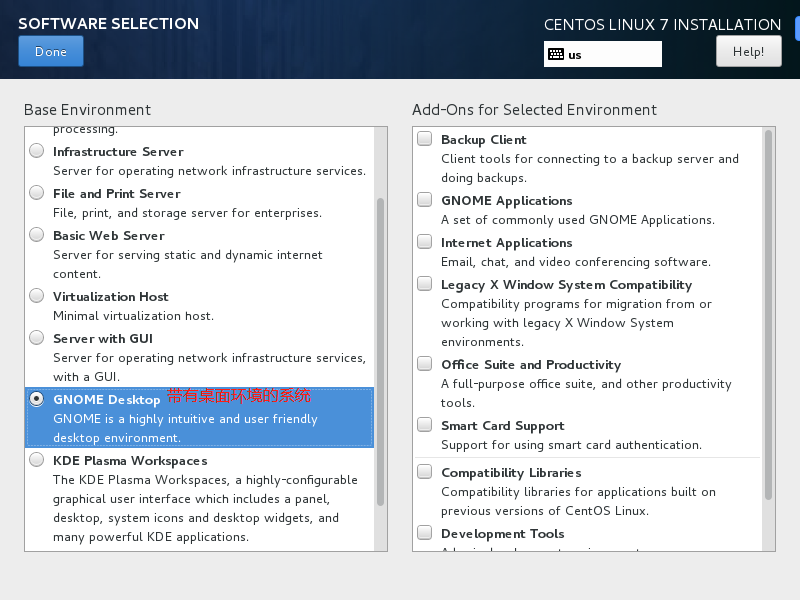Image resolution: width=800 pixels, height=600 pixels.
Task: Select Server with GUI radio button
Action: click(x=37, y=338)
